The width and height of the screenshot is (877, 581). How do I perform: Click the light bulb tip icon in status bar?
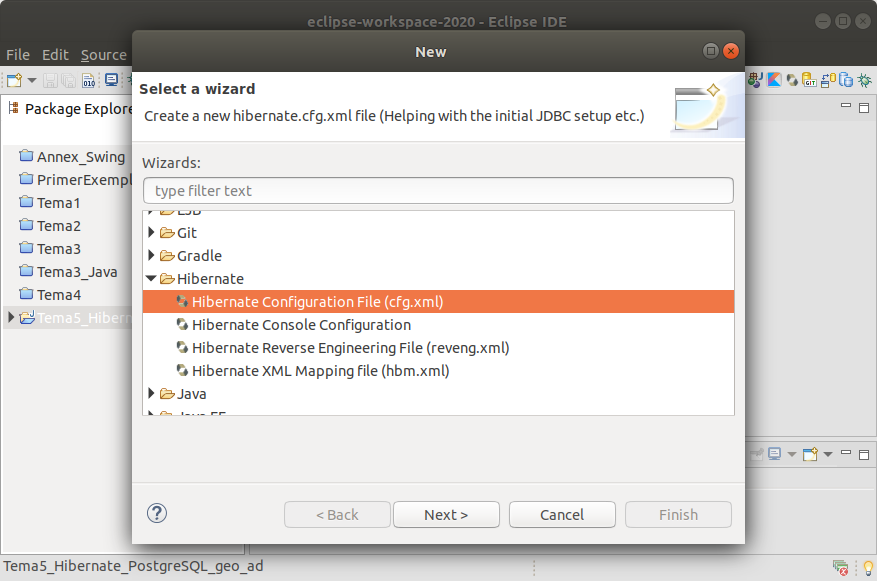click(868, 568)
